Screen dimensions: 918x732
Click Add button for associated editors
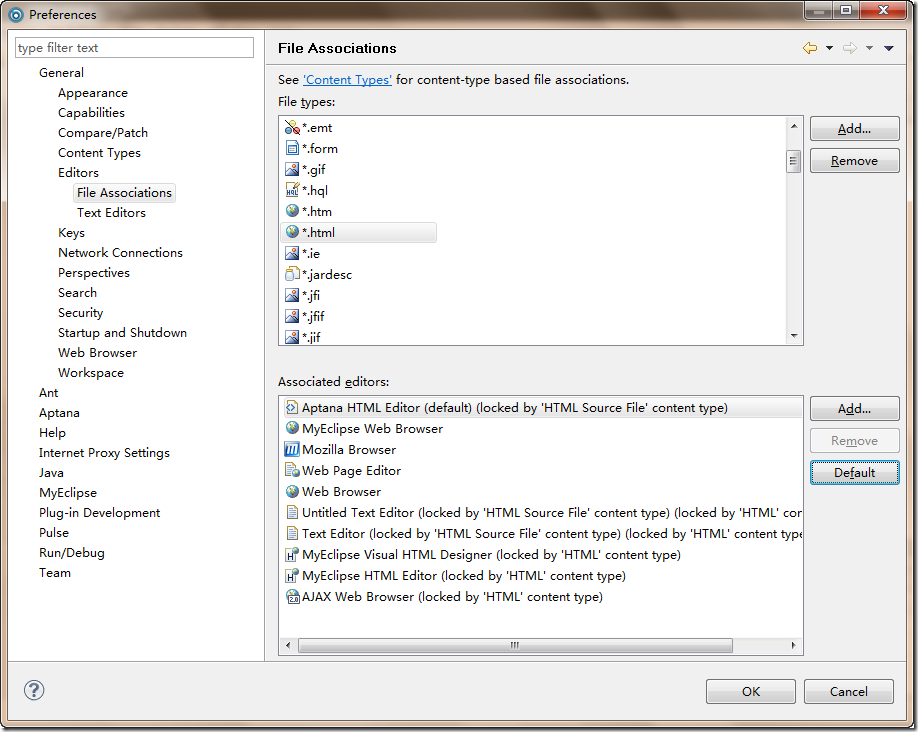[x=854, y=409]
